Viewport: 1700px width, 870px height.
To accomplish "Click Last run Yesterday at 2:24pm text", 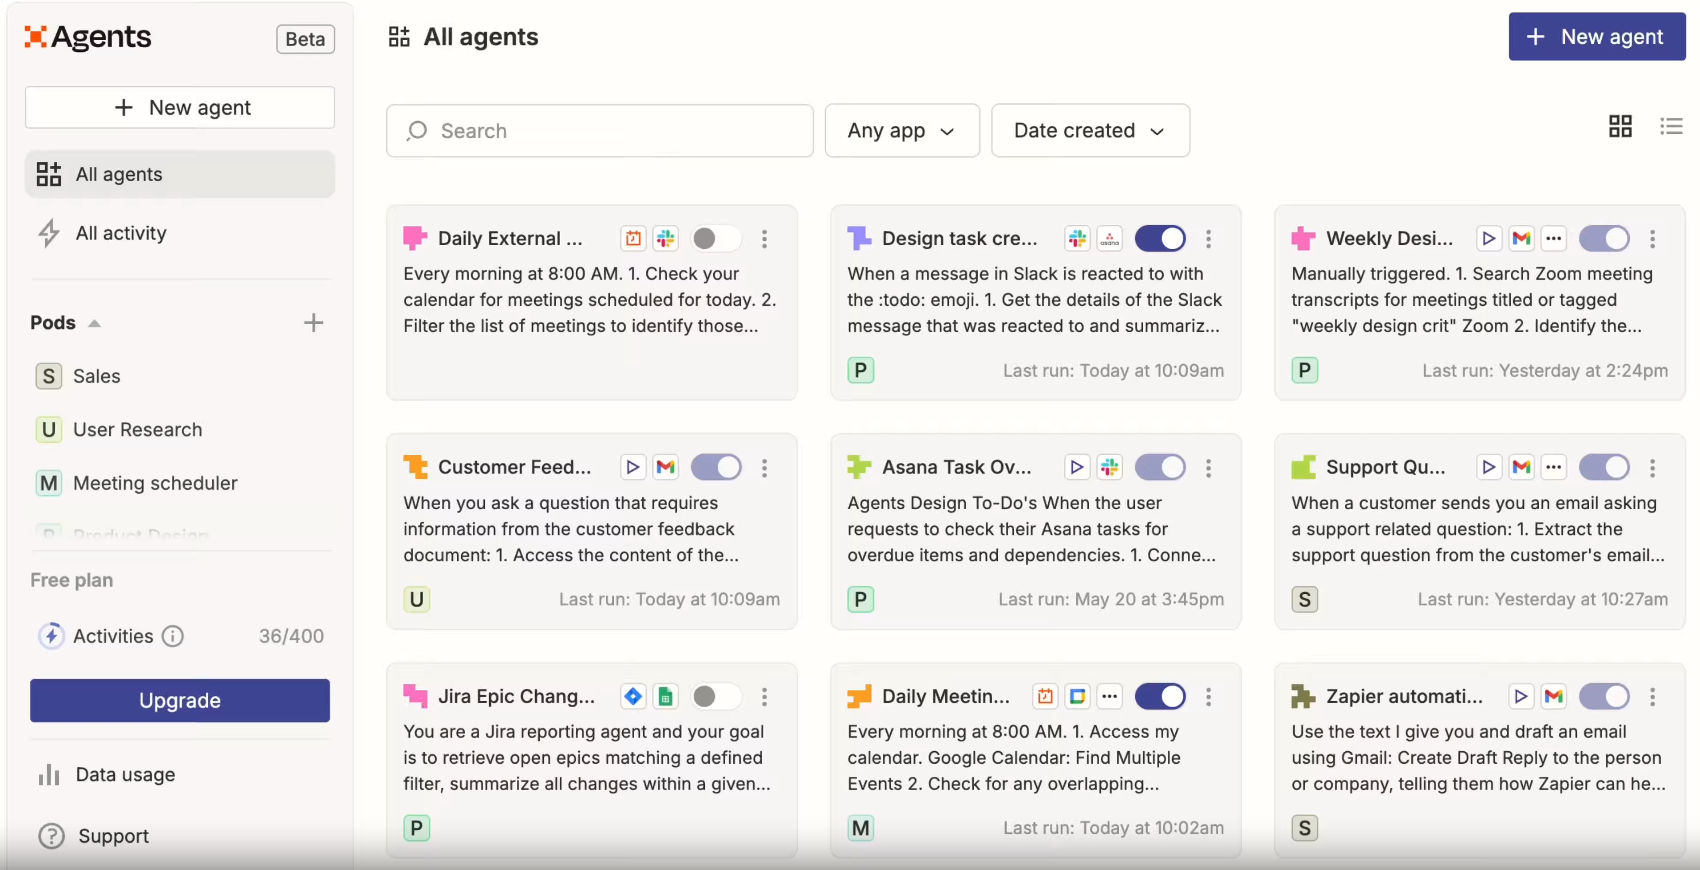I will coord(1545,371).
